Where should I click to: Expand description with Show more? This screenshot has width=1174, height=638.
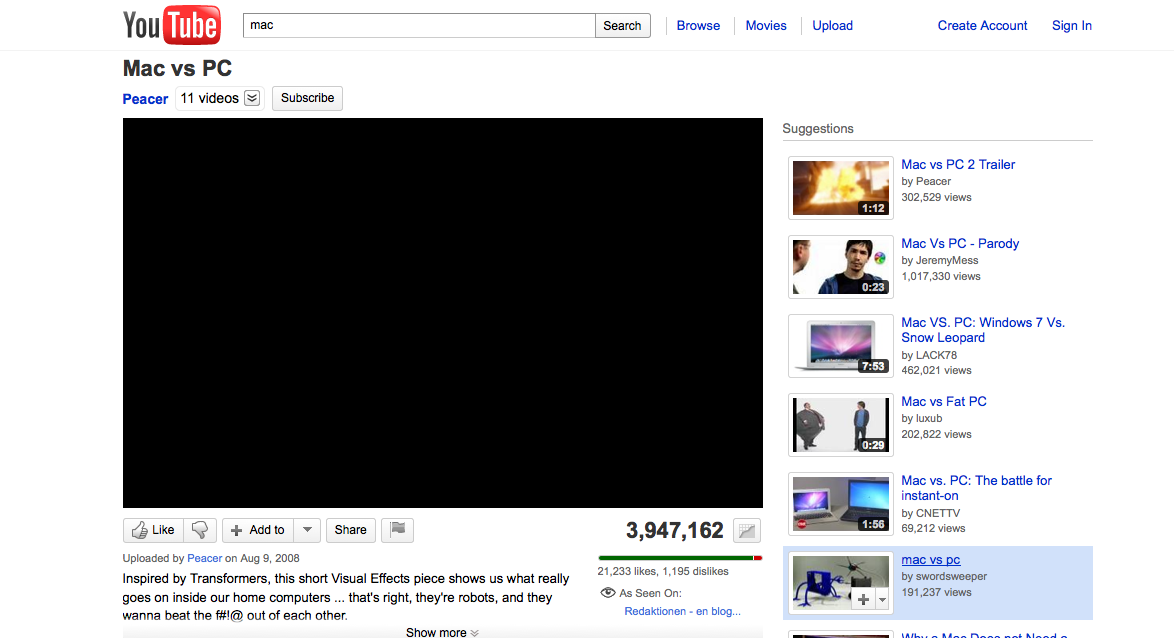pos(442,632)
